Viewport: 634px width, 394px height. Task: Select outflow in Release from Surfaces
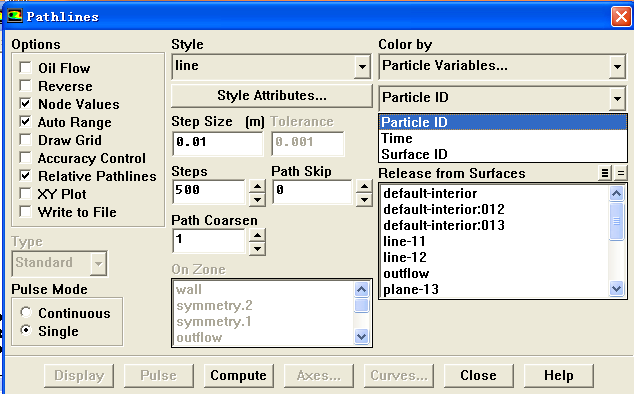[x=494, y=273]
